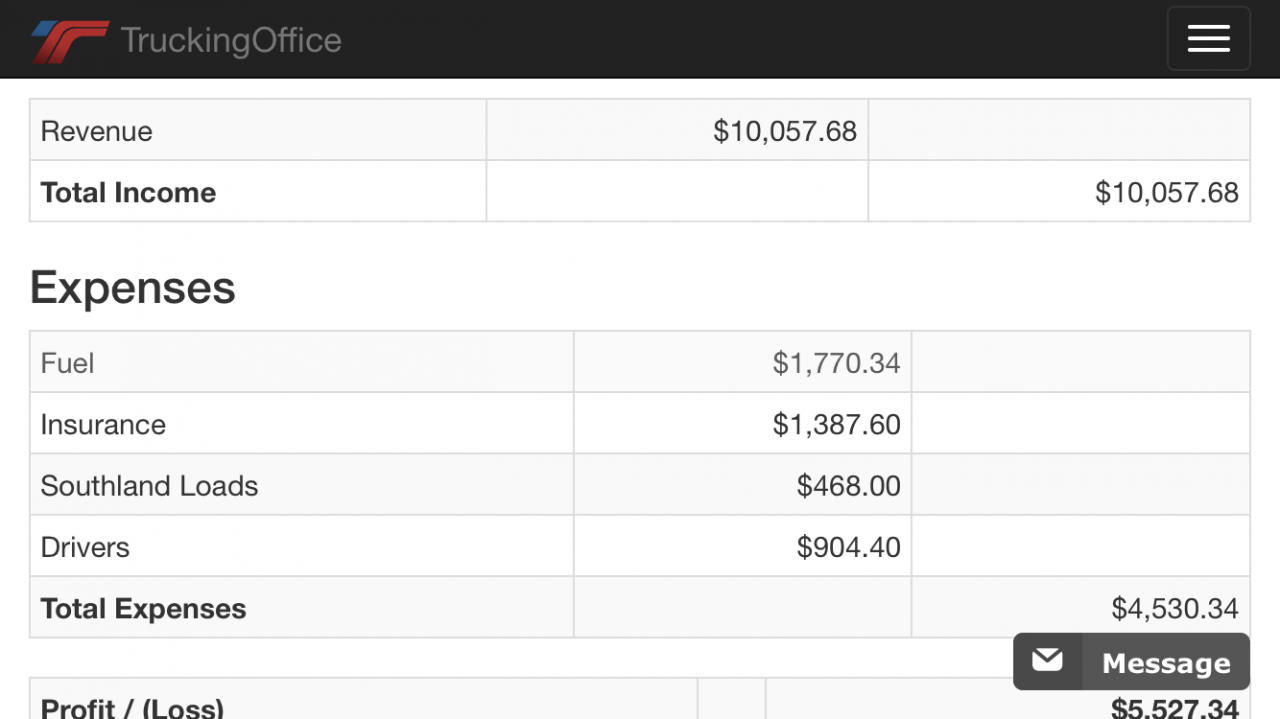This screenshot has width=1280, height=719.
Task: Click the TruckingOffice logo icon
Action: (x=69, y=41)
